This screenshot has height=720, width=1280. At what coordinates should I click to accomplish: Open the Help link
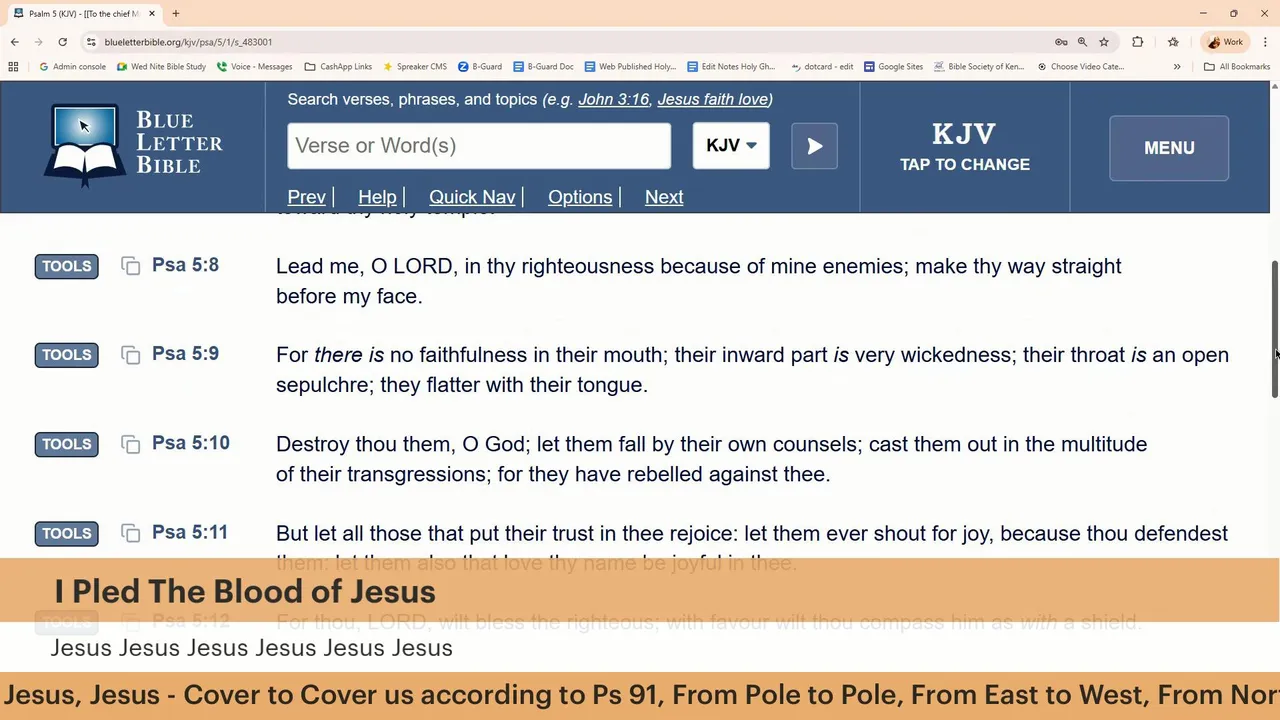coord(377,197)
